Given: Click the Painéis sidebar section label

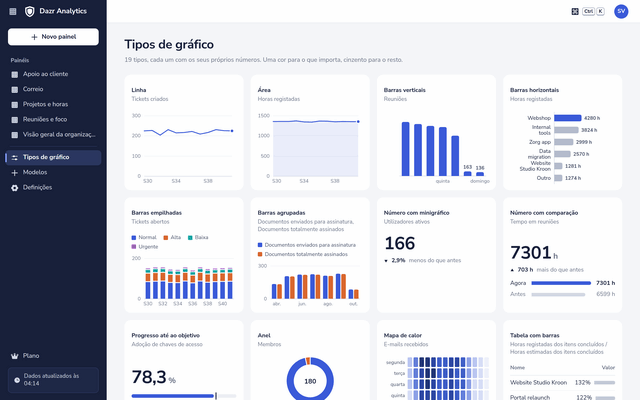Looking at the screenshot, I should point(20,60).
